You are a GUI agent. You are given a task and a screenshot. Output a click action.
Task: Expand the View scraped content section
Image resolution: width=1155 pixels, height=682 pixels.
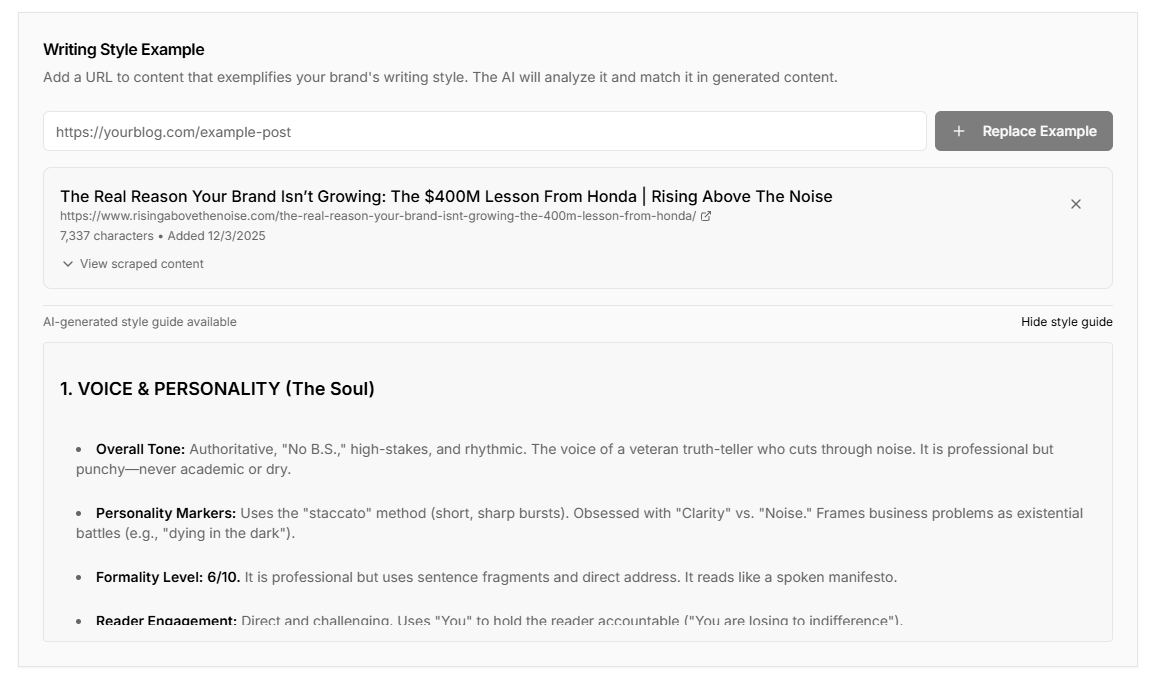pos(141,264)
